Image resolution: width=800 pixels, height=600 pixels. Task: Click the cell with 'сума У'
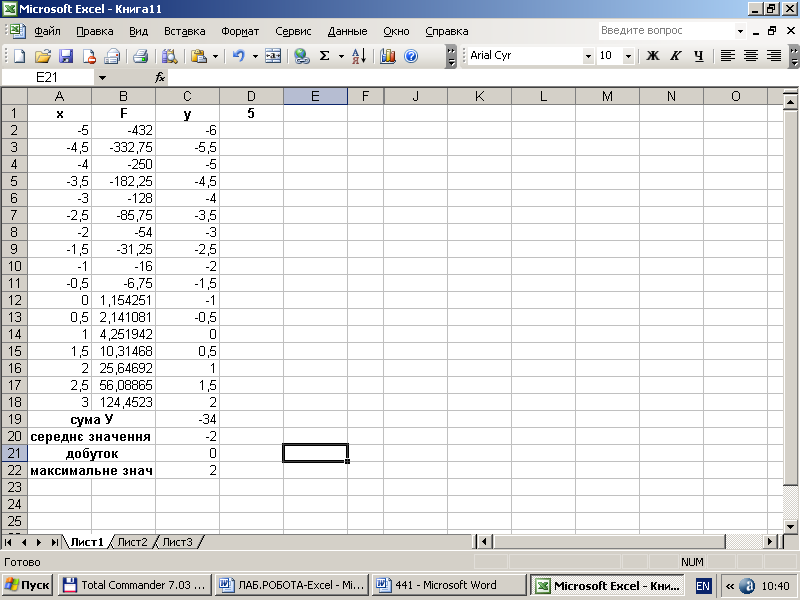pyautogui.click(x=92, y=419)
